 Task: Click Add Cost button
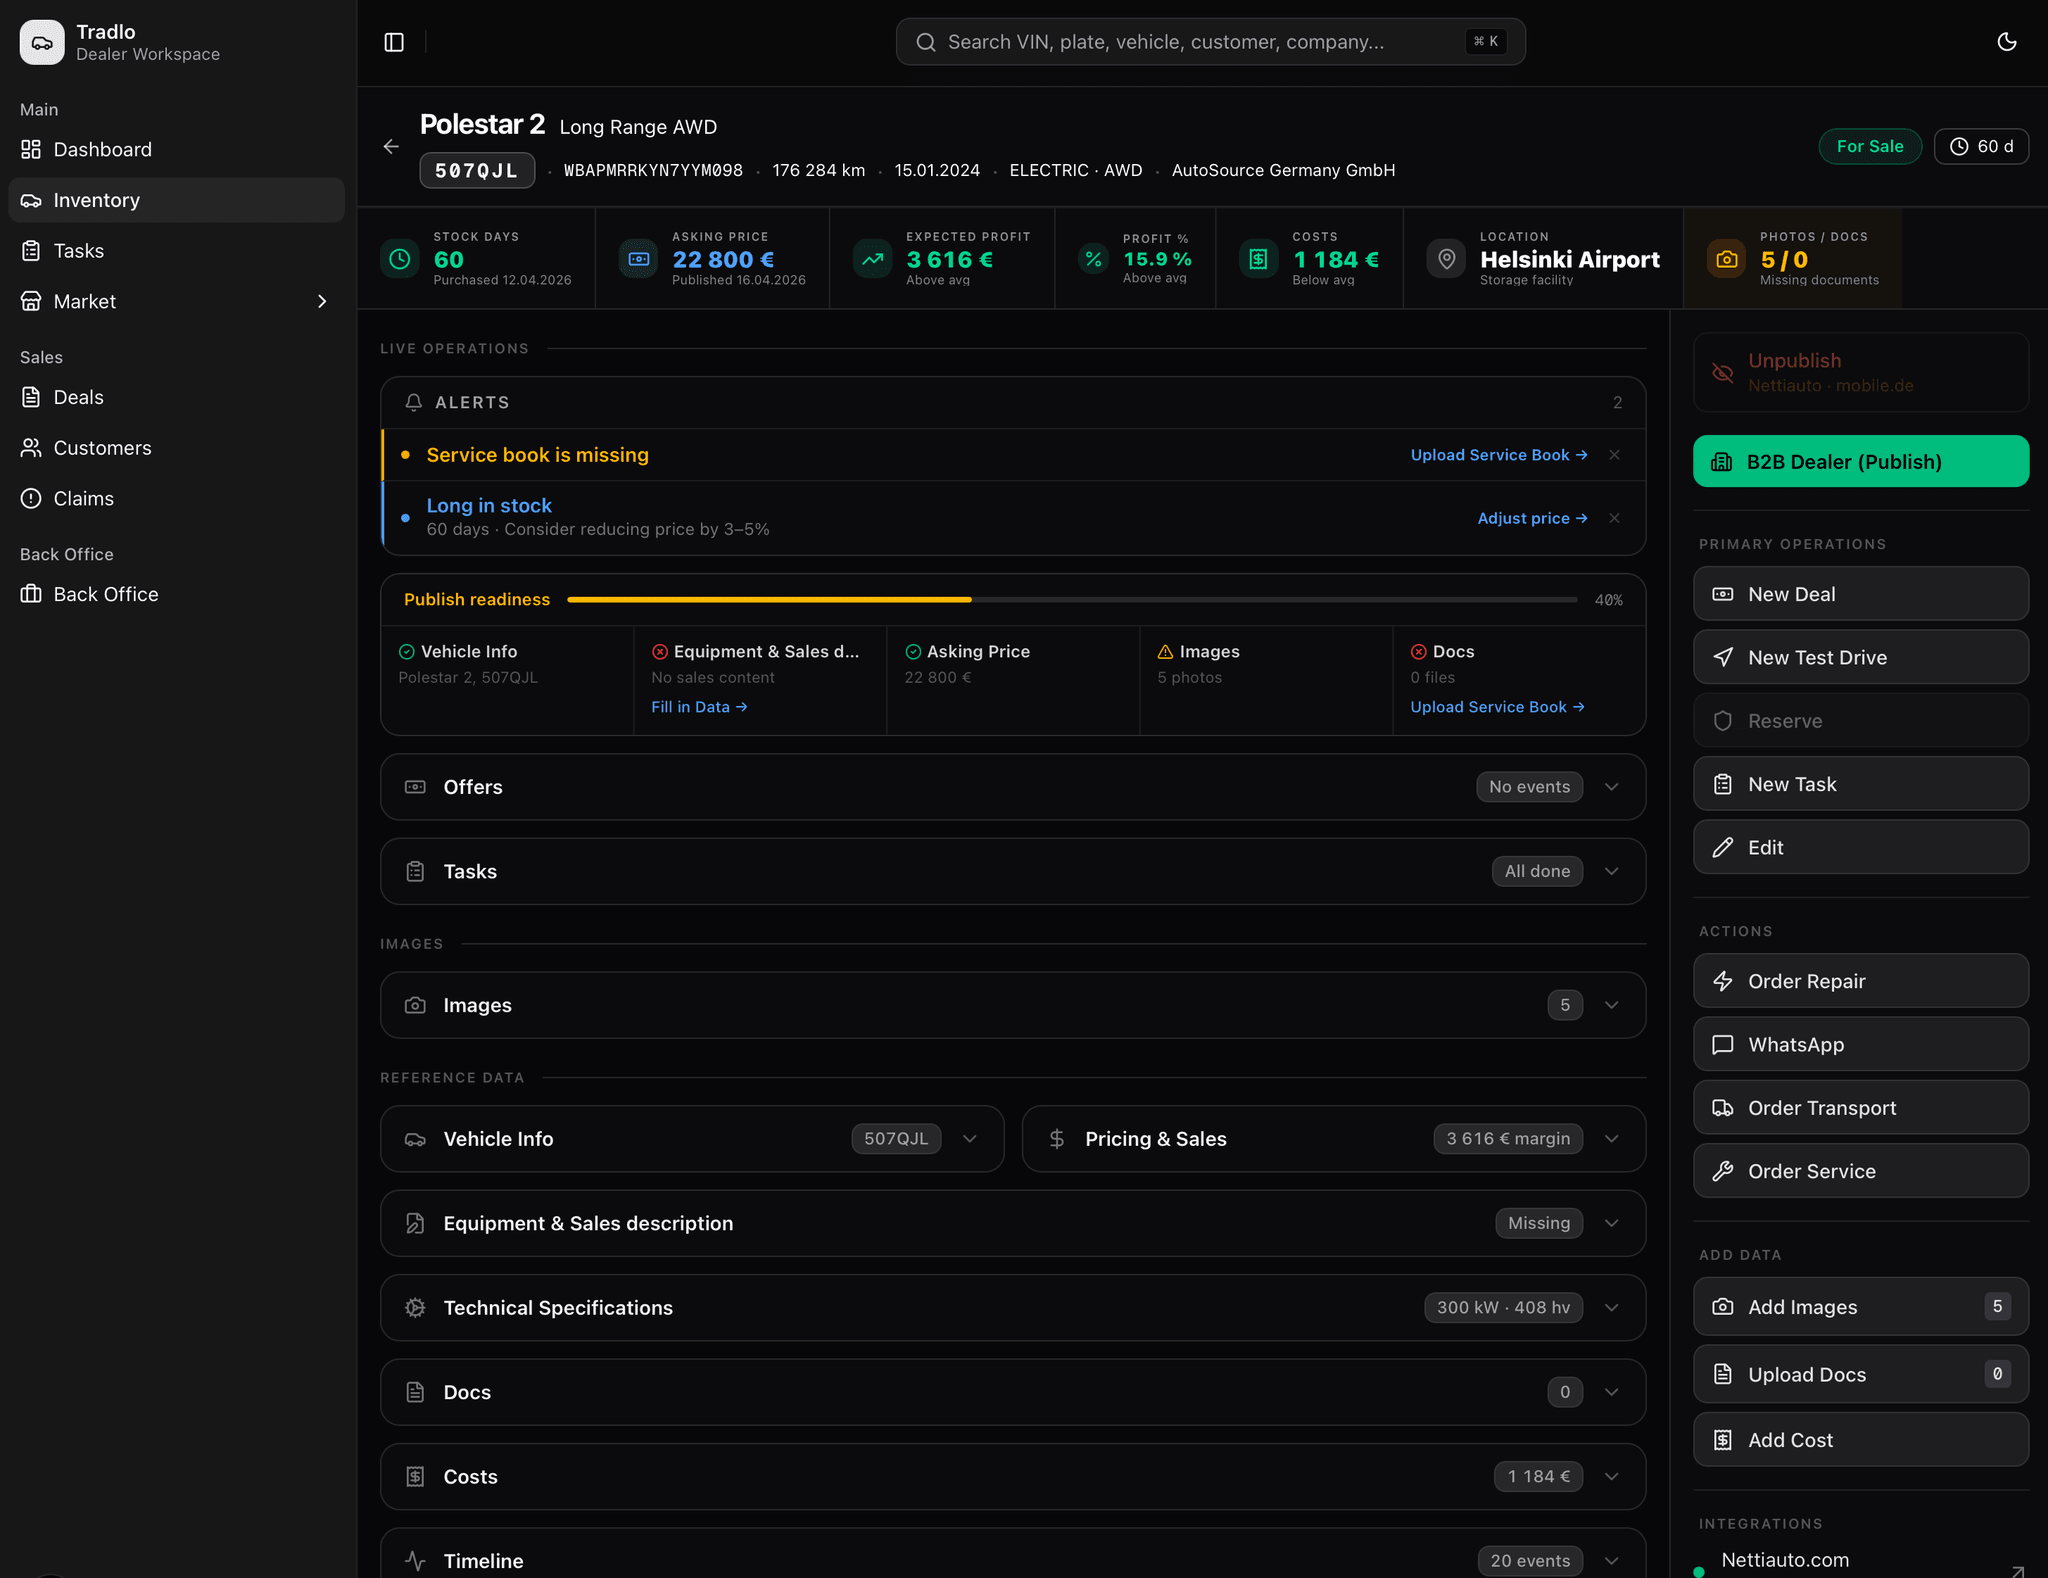[x=1861, y=1440]
